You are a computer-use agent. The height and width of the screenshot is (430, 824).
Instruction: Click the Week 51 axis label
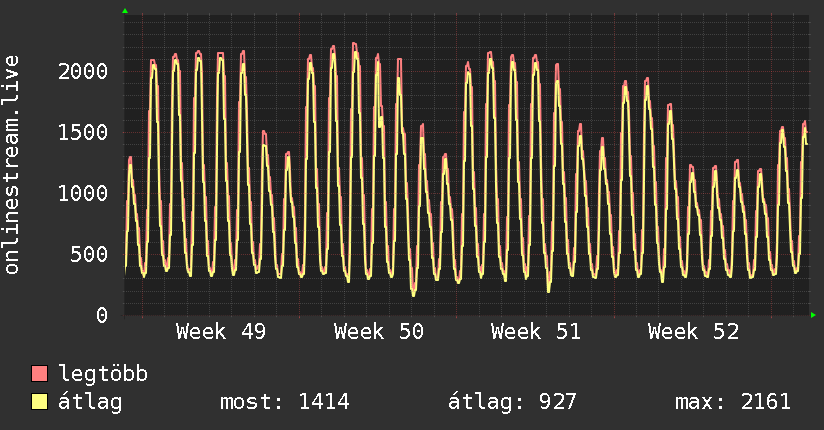coord(536,332)
